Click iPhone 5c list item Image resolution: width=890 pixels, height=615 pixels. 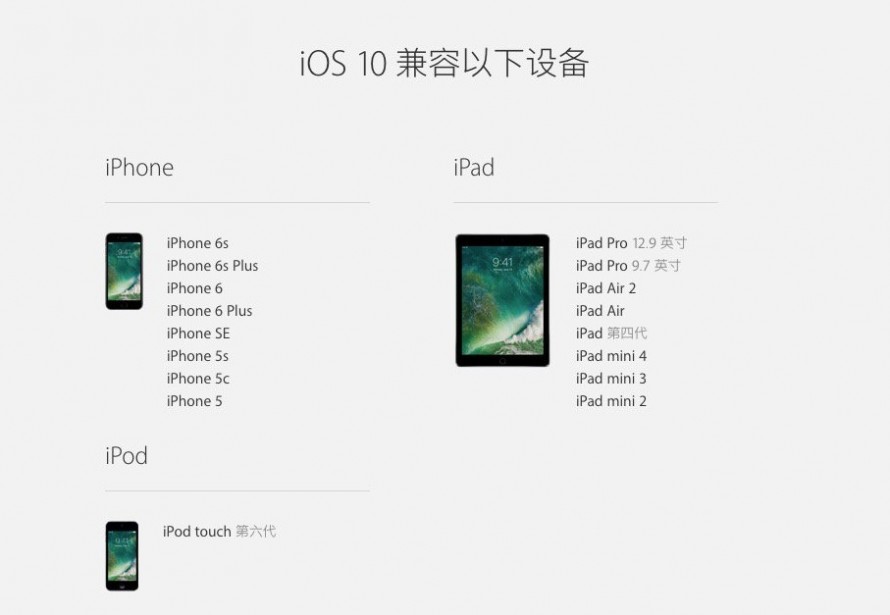tap(198, 378)
